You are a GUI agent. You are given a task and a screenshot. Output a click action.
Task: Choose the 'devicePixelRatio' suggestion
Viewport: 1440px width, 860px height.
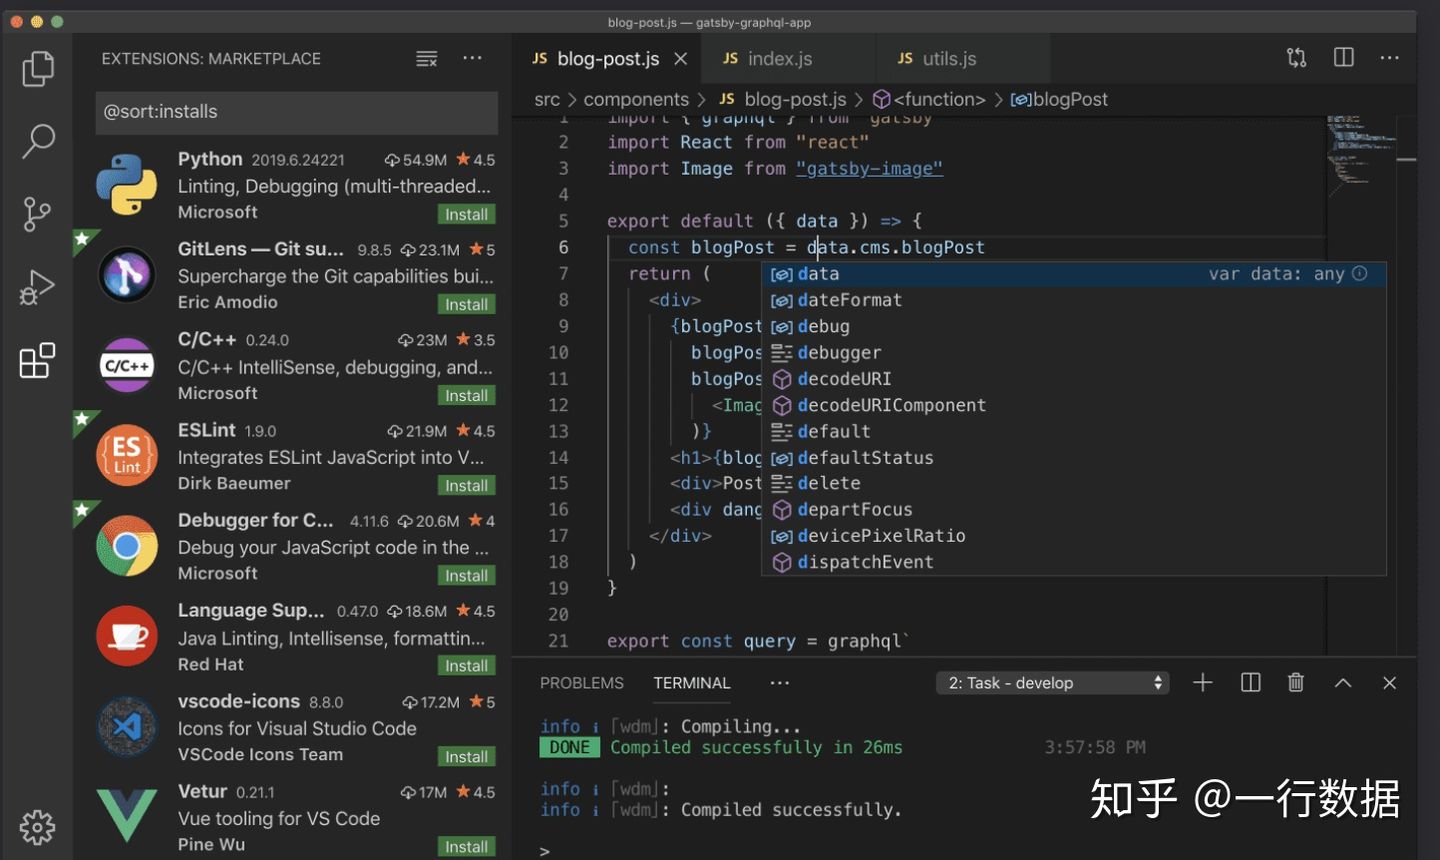point(1074,535)
